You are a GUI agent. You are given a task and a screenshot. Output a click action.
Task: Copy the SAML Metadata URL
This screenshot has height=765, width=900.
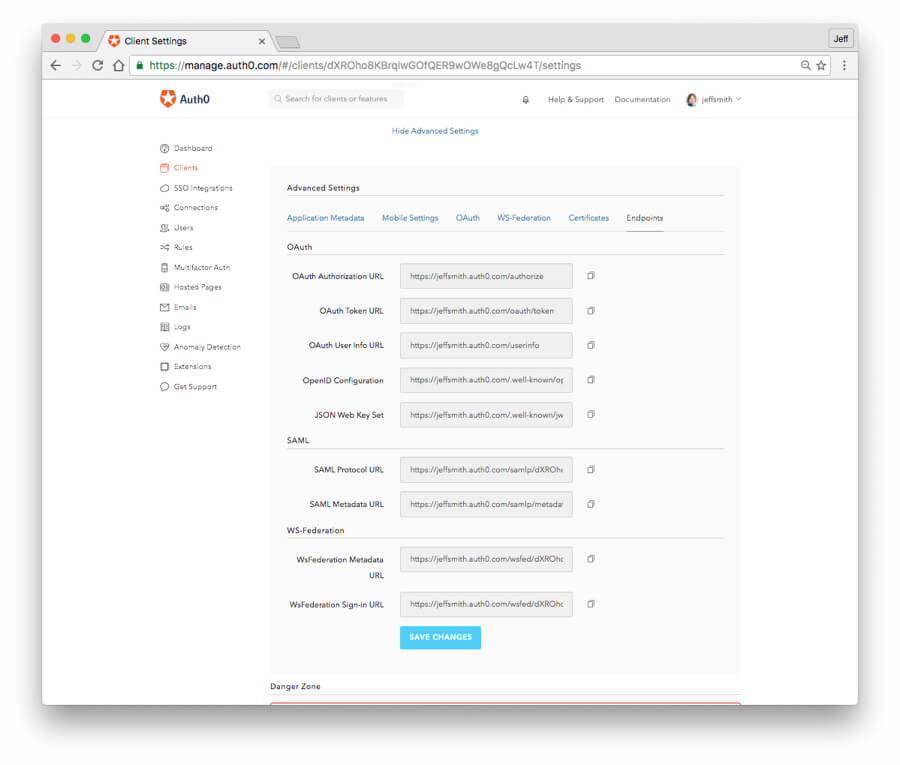tap(591, 504)
